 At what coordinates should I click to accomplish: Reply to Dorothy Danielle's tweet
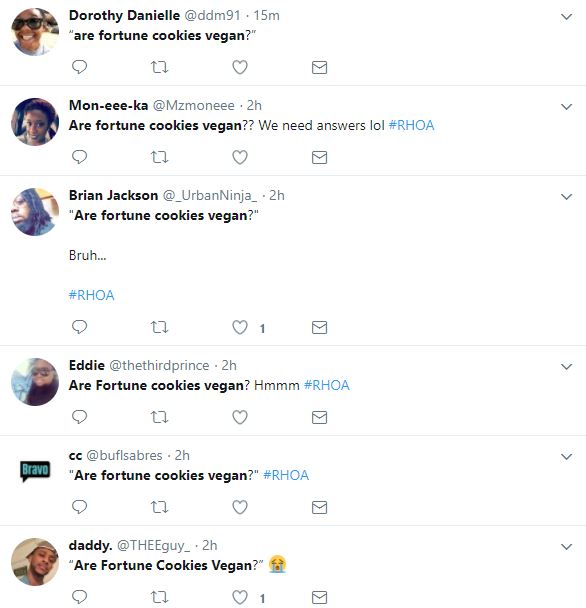pyautogui.click(x=80, y=67)
